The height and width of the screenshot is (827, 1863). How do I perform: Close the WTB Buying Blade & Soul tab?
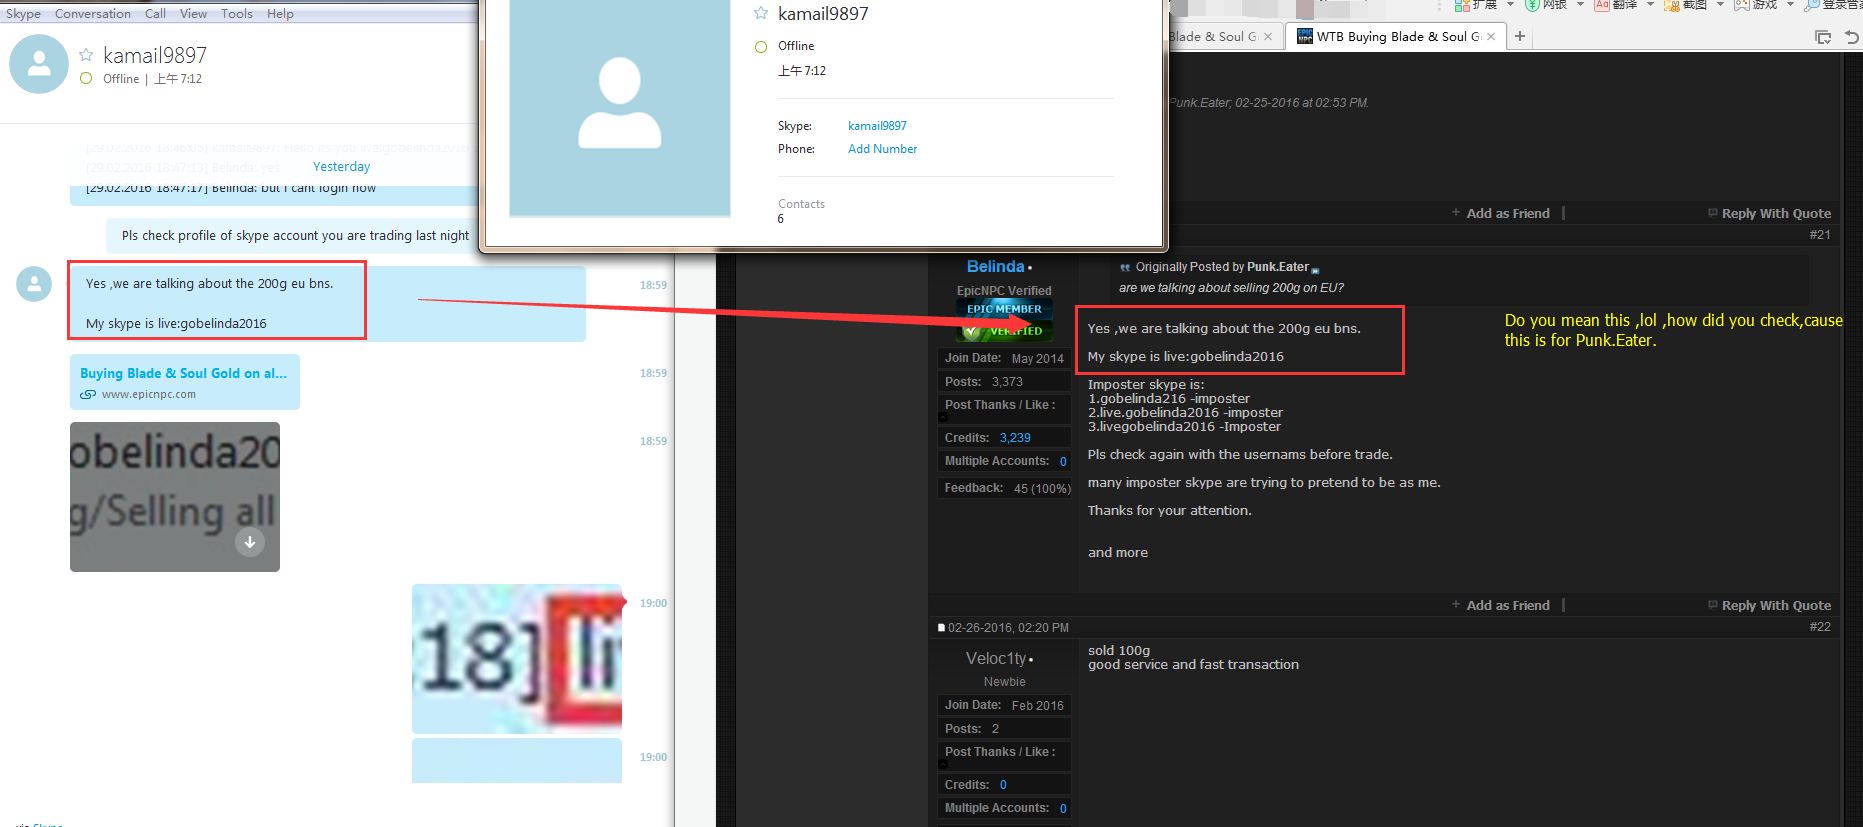pyautogui.click(x=1491, y=37)
